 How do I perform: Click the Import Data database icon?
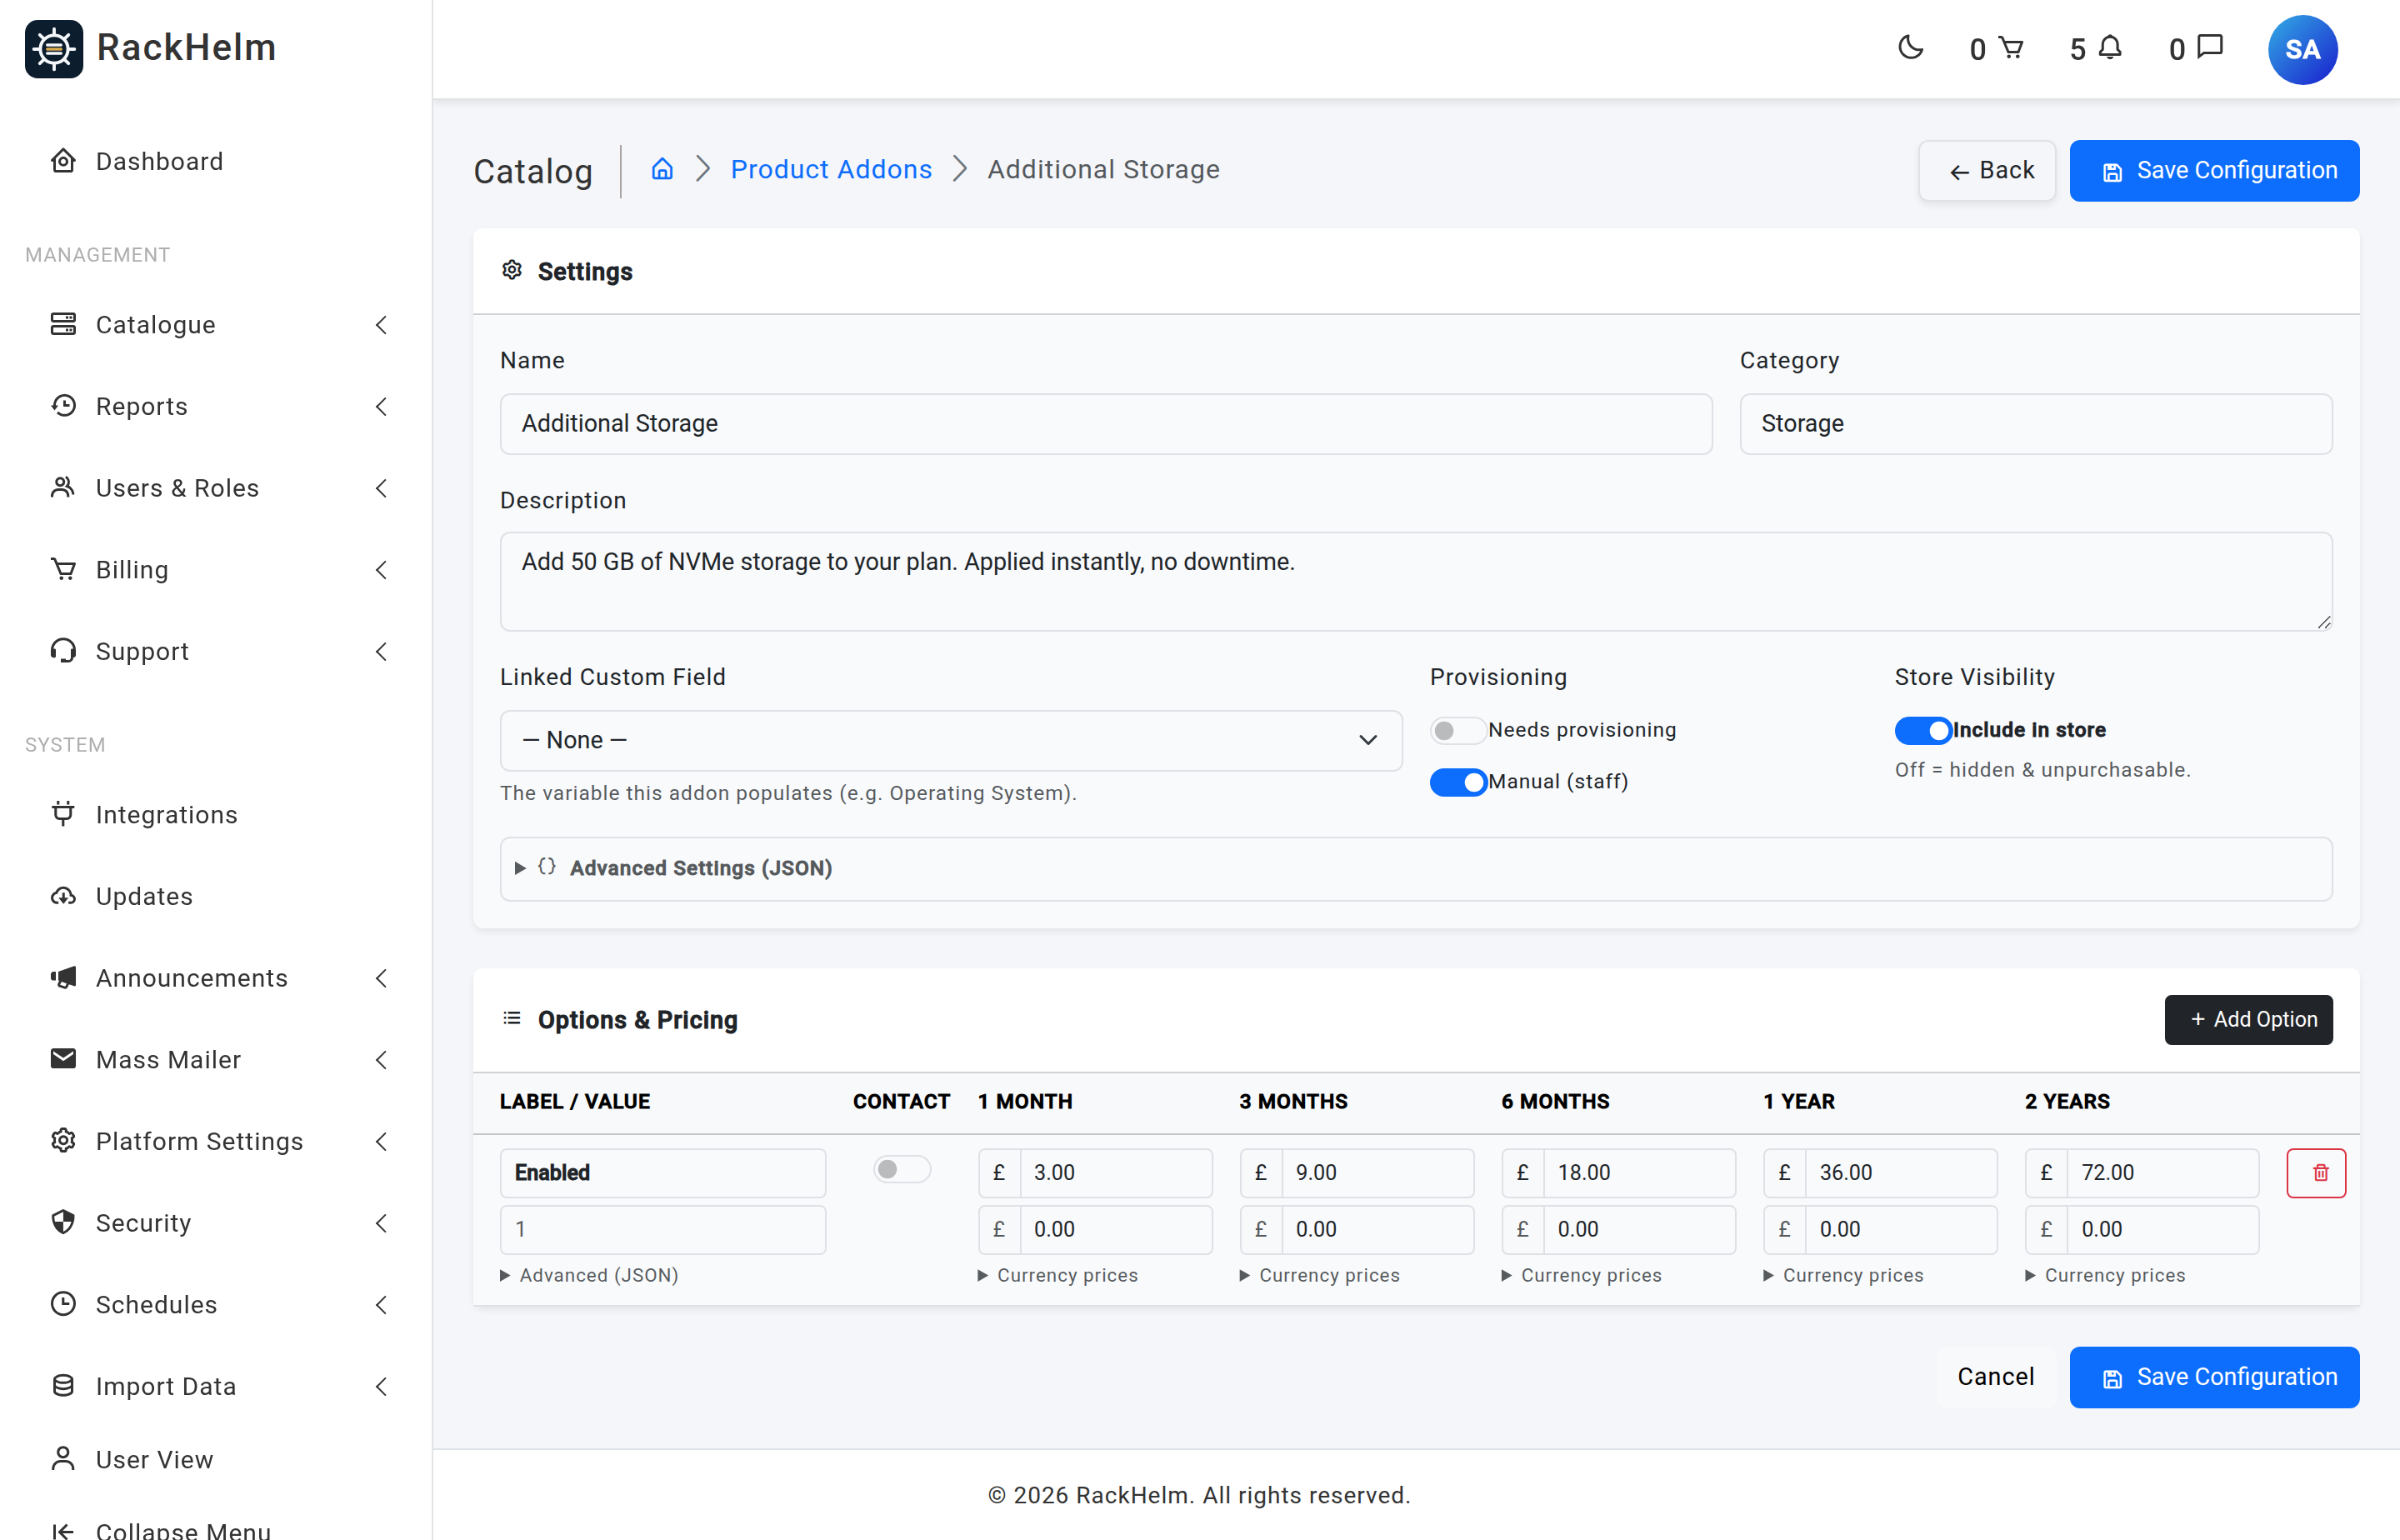(x=63, y=1385)
